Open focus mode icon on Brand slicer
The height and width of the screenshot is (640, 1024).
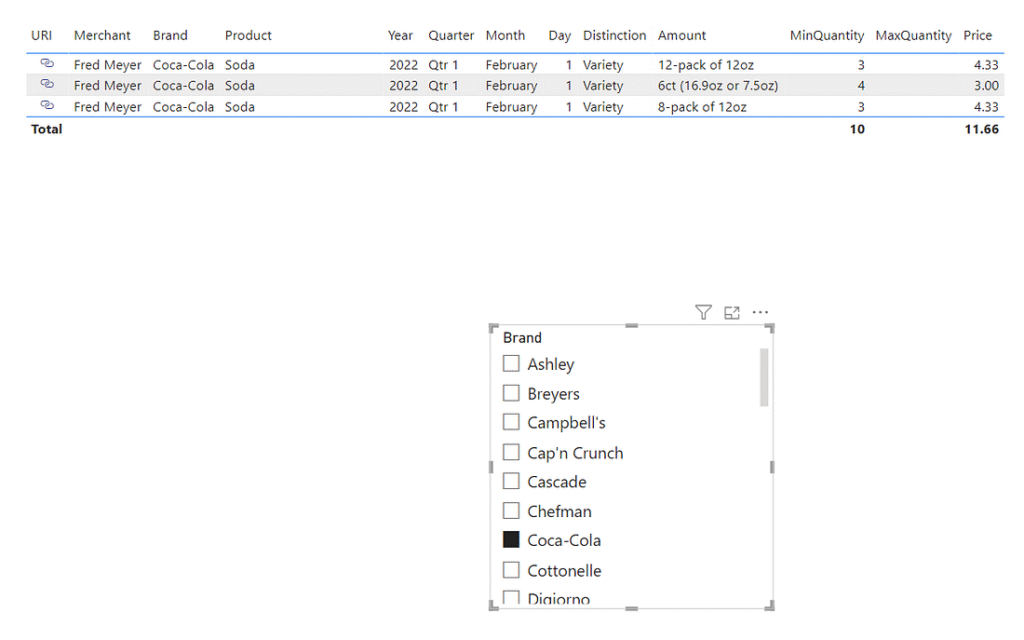pos(732,313)
